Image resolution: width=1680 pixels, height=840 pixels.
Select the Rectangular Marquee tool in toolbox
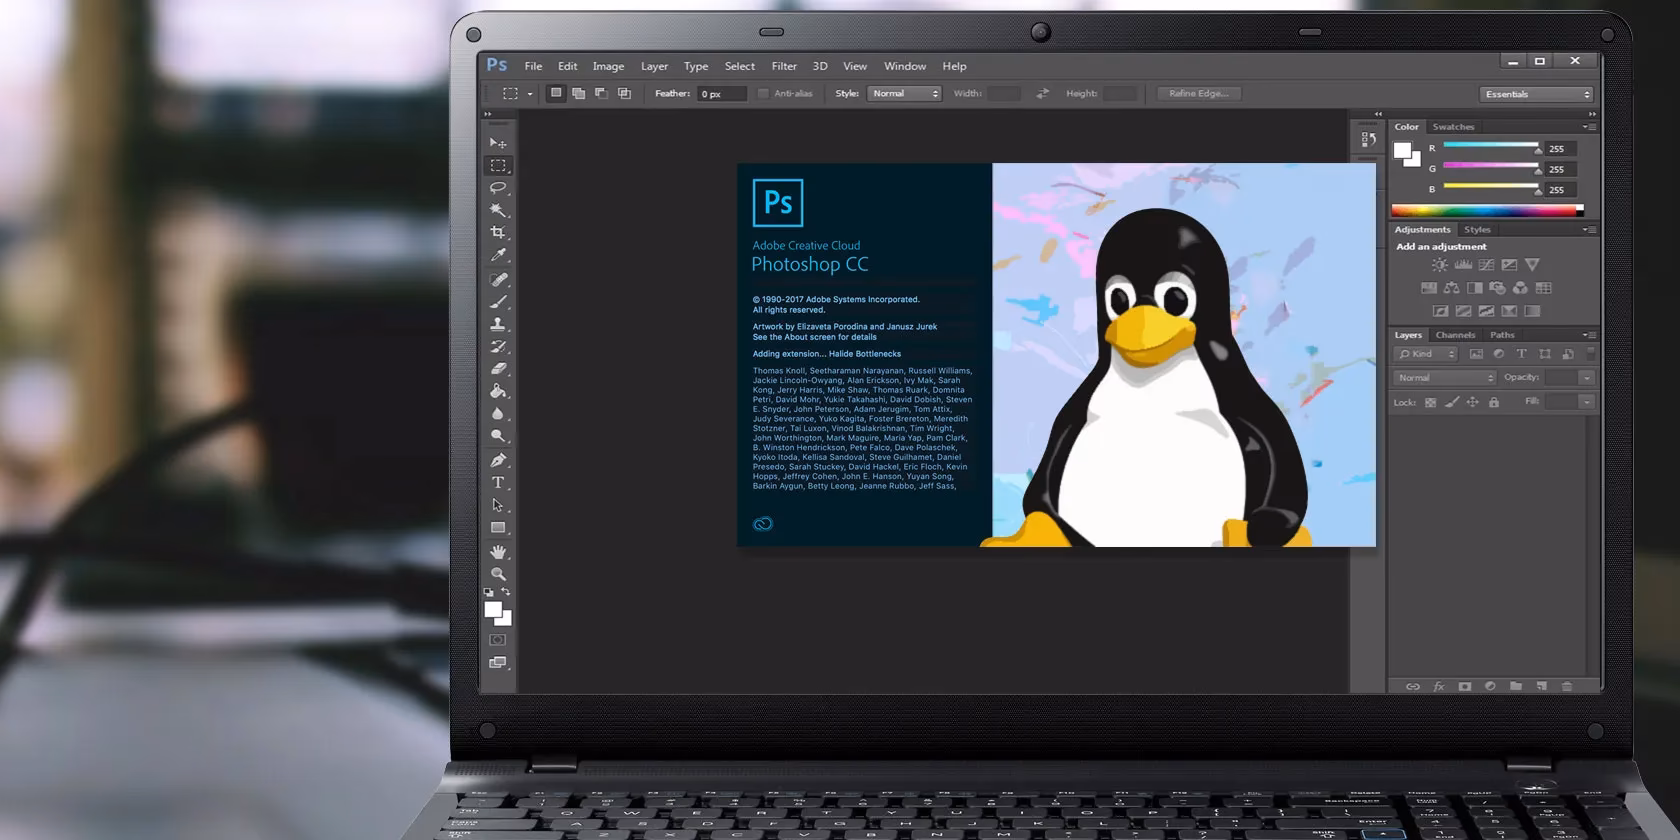point(498,165)
